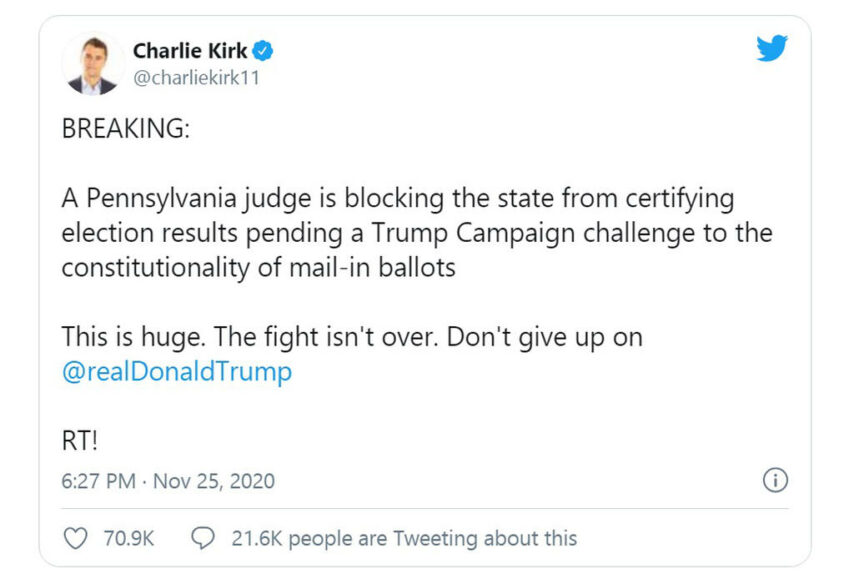Visit the @realDonaldTrump mention link
Screen dimensions: 854x584
click(177, 372)
